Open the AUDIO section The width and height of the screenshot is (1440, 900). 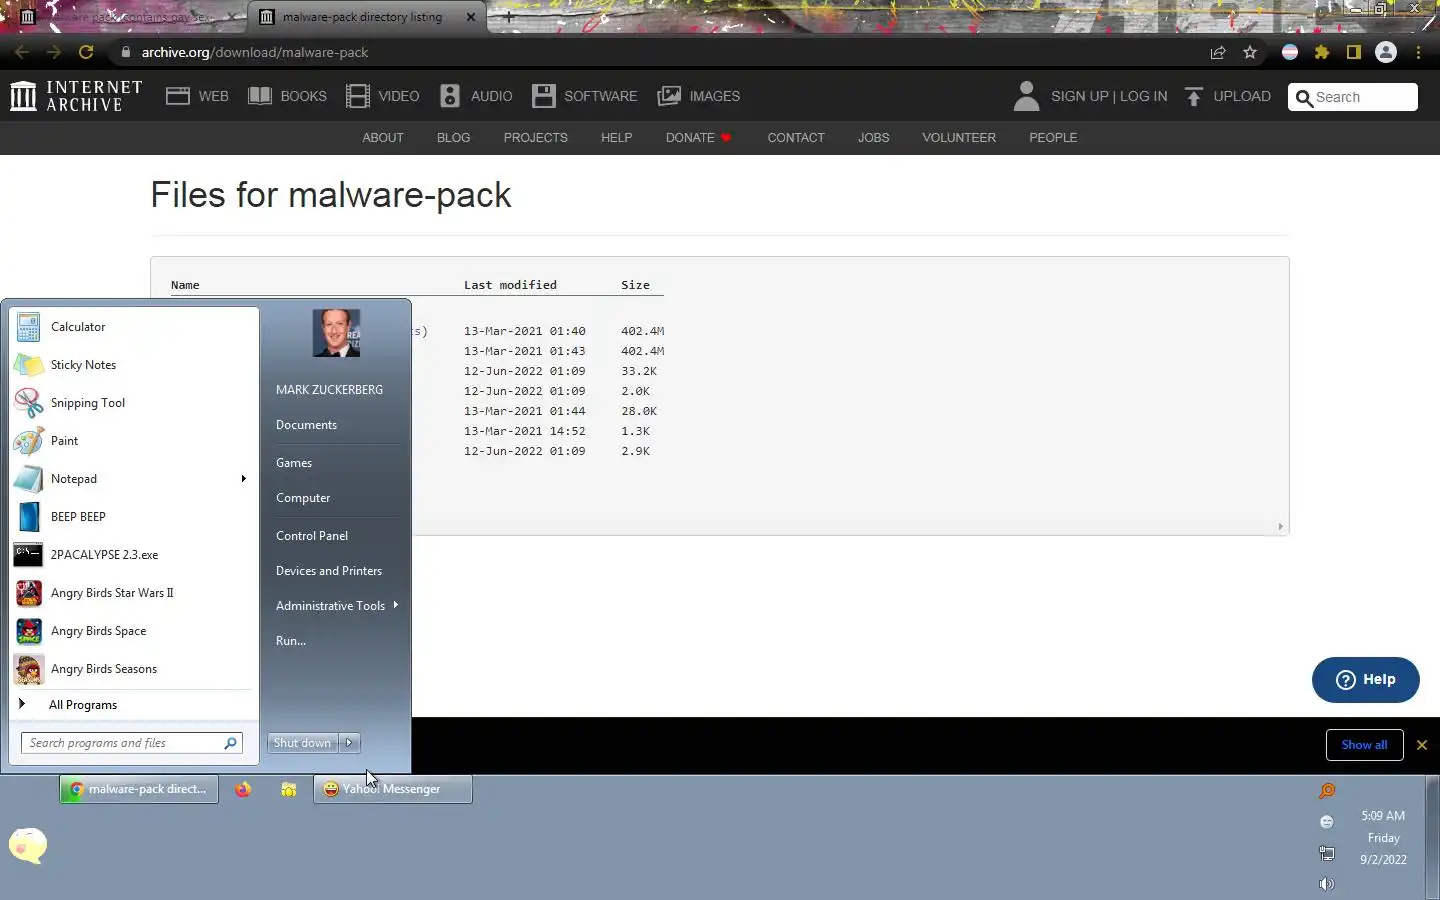pyautogui.click(x=476, y=96)
